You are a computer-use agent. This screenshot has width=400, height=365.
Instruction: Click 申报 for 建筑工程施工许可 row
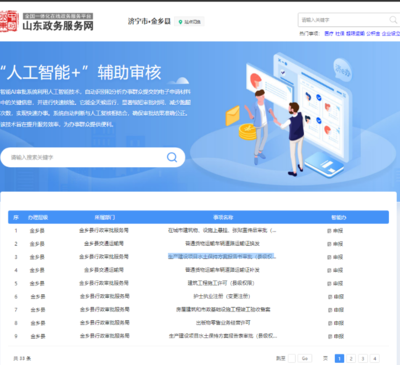pos(335,283)
